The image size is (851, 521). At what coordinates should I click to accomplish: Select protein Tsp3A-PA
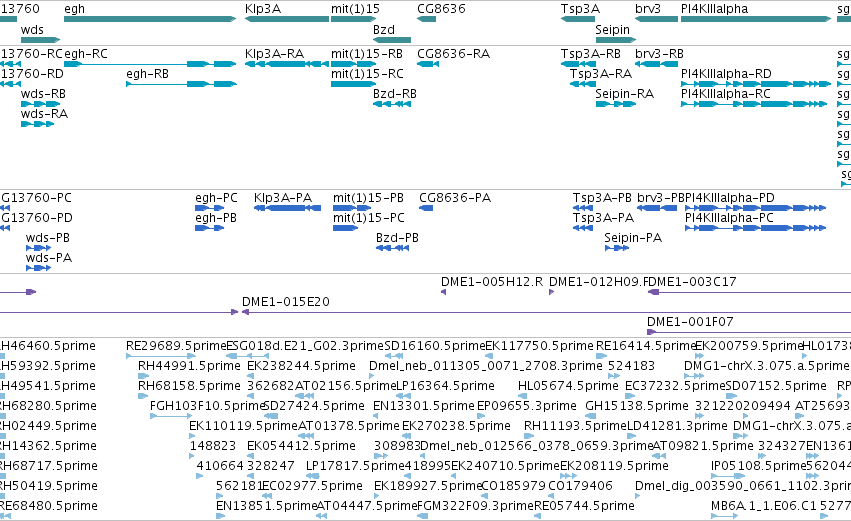click(x=583, y=228)
